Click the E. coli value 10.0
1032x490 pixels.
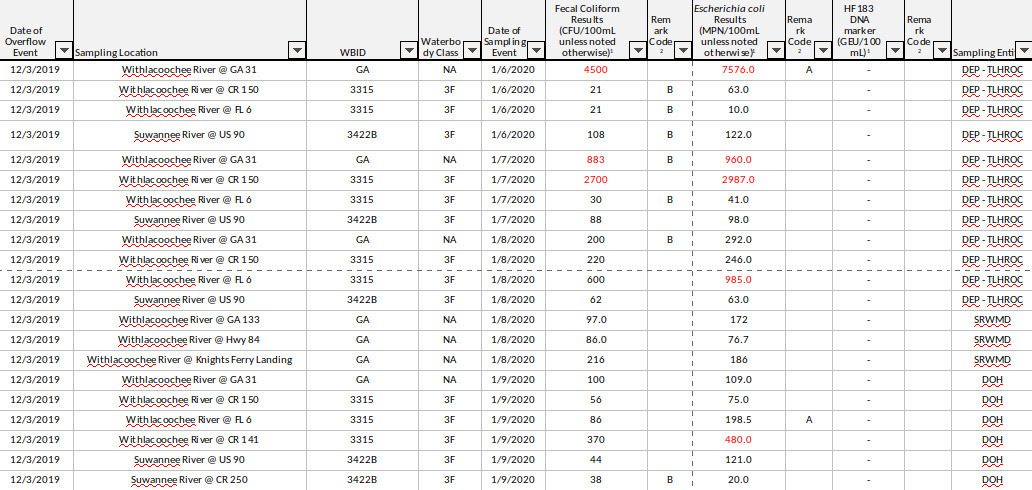[x=738, y=109]
